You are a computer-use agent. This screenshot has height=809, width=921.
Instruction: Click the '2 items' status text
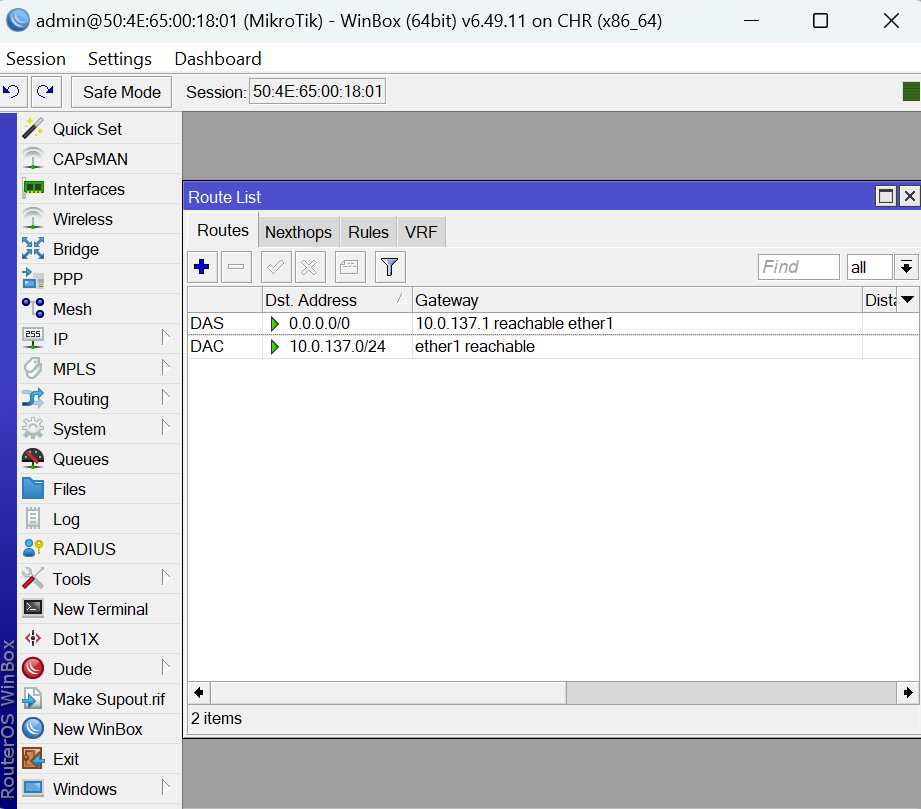tap(216, 718)
